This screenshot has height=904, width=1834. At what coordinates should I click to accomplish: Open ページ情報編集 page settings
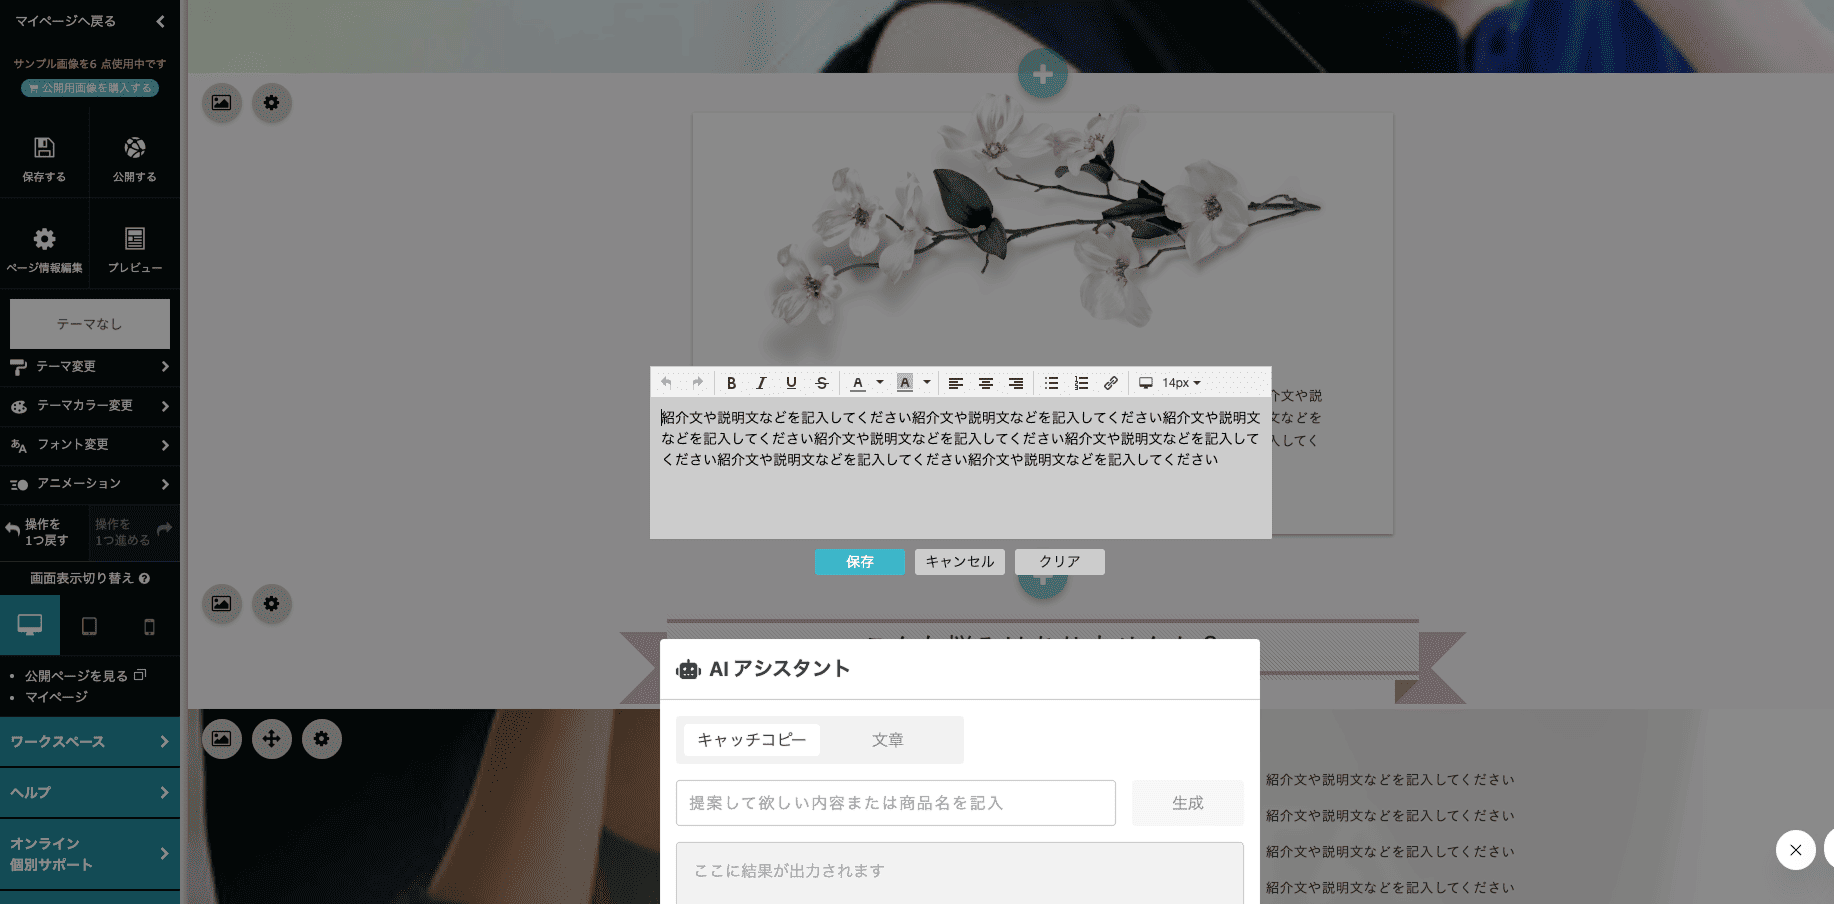pyautogui.click(x=44, y=250)
